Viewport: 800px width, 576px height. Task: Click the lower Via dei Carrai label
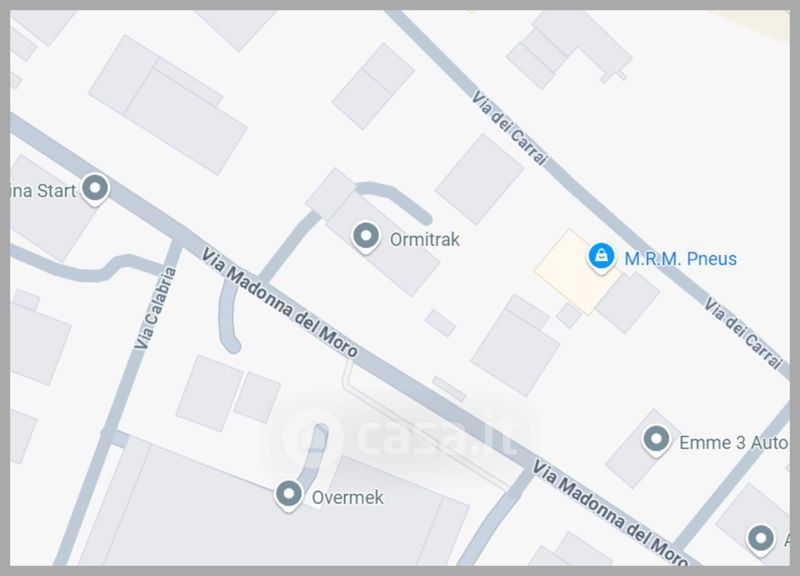tap(743, 334)
